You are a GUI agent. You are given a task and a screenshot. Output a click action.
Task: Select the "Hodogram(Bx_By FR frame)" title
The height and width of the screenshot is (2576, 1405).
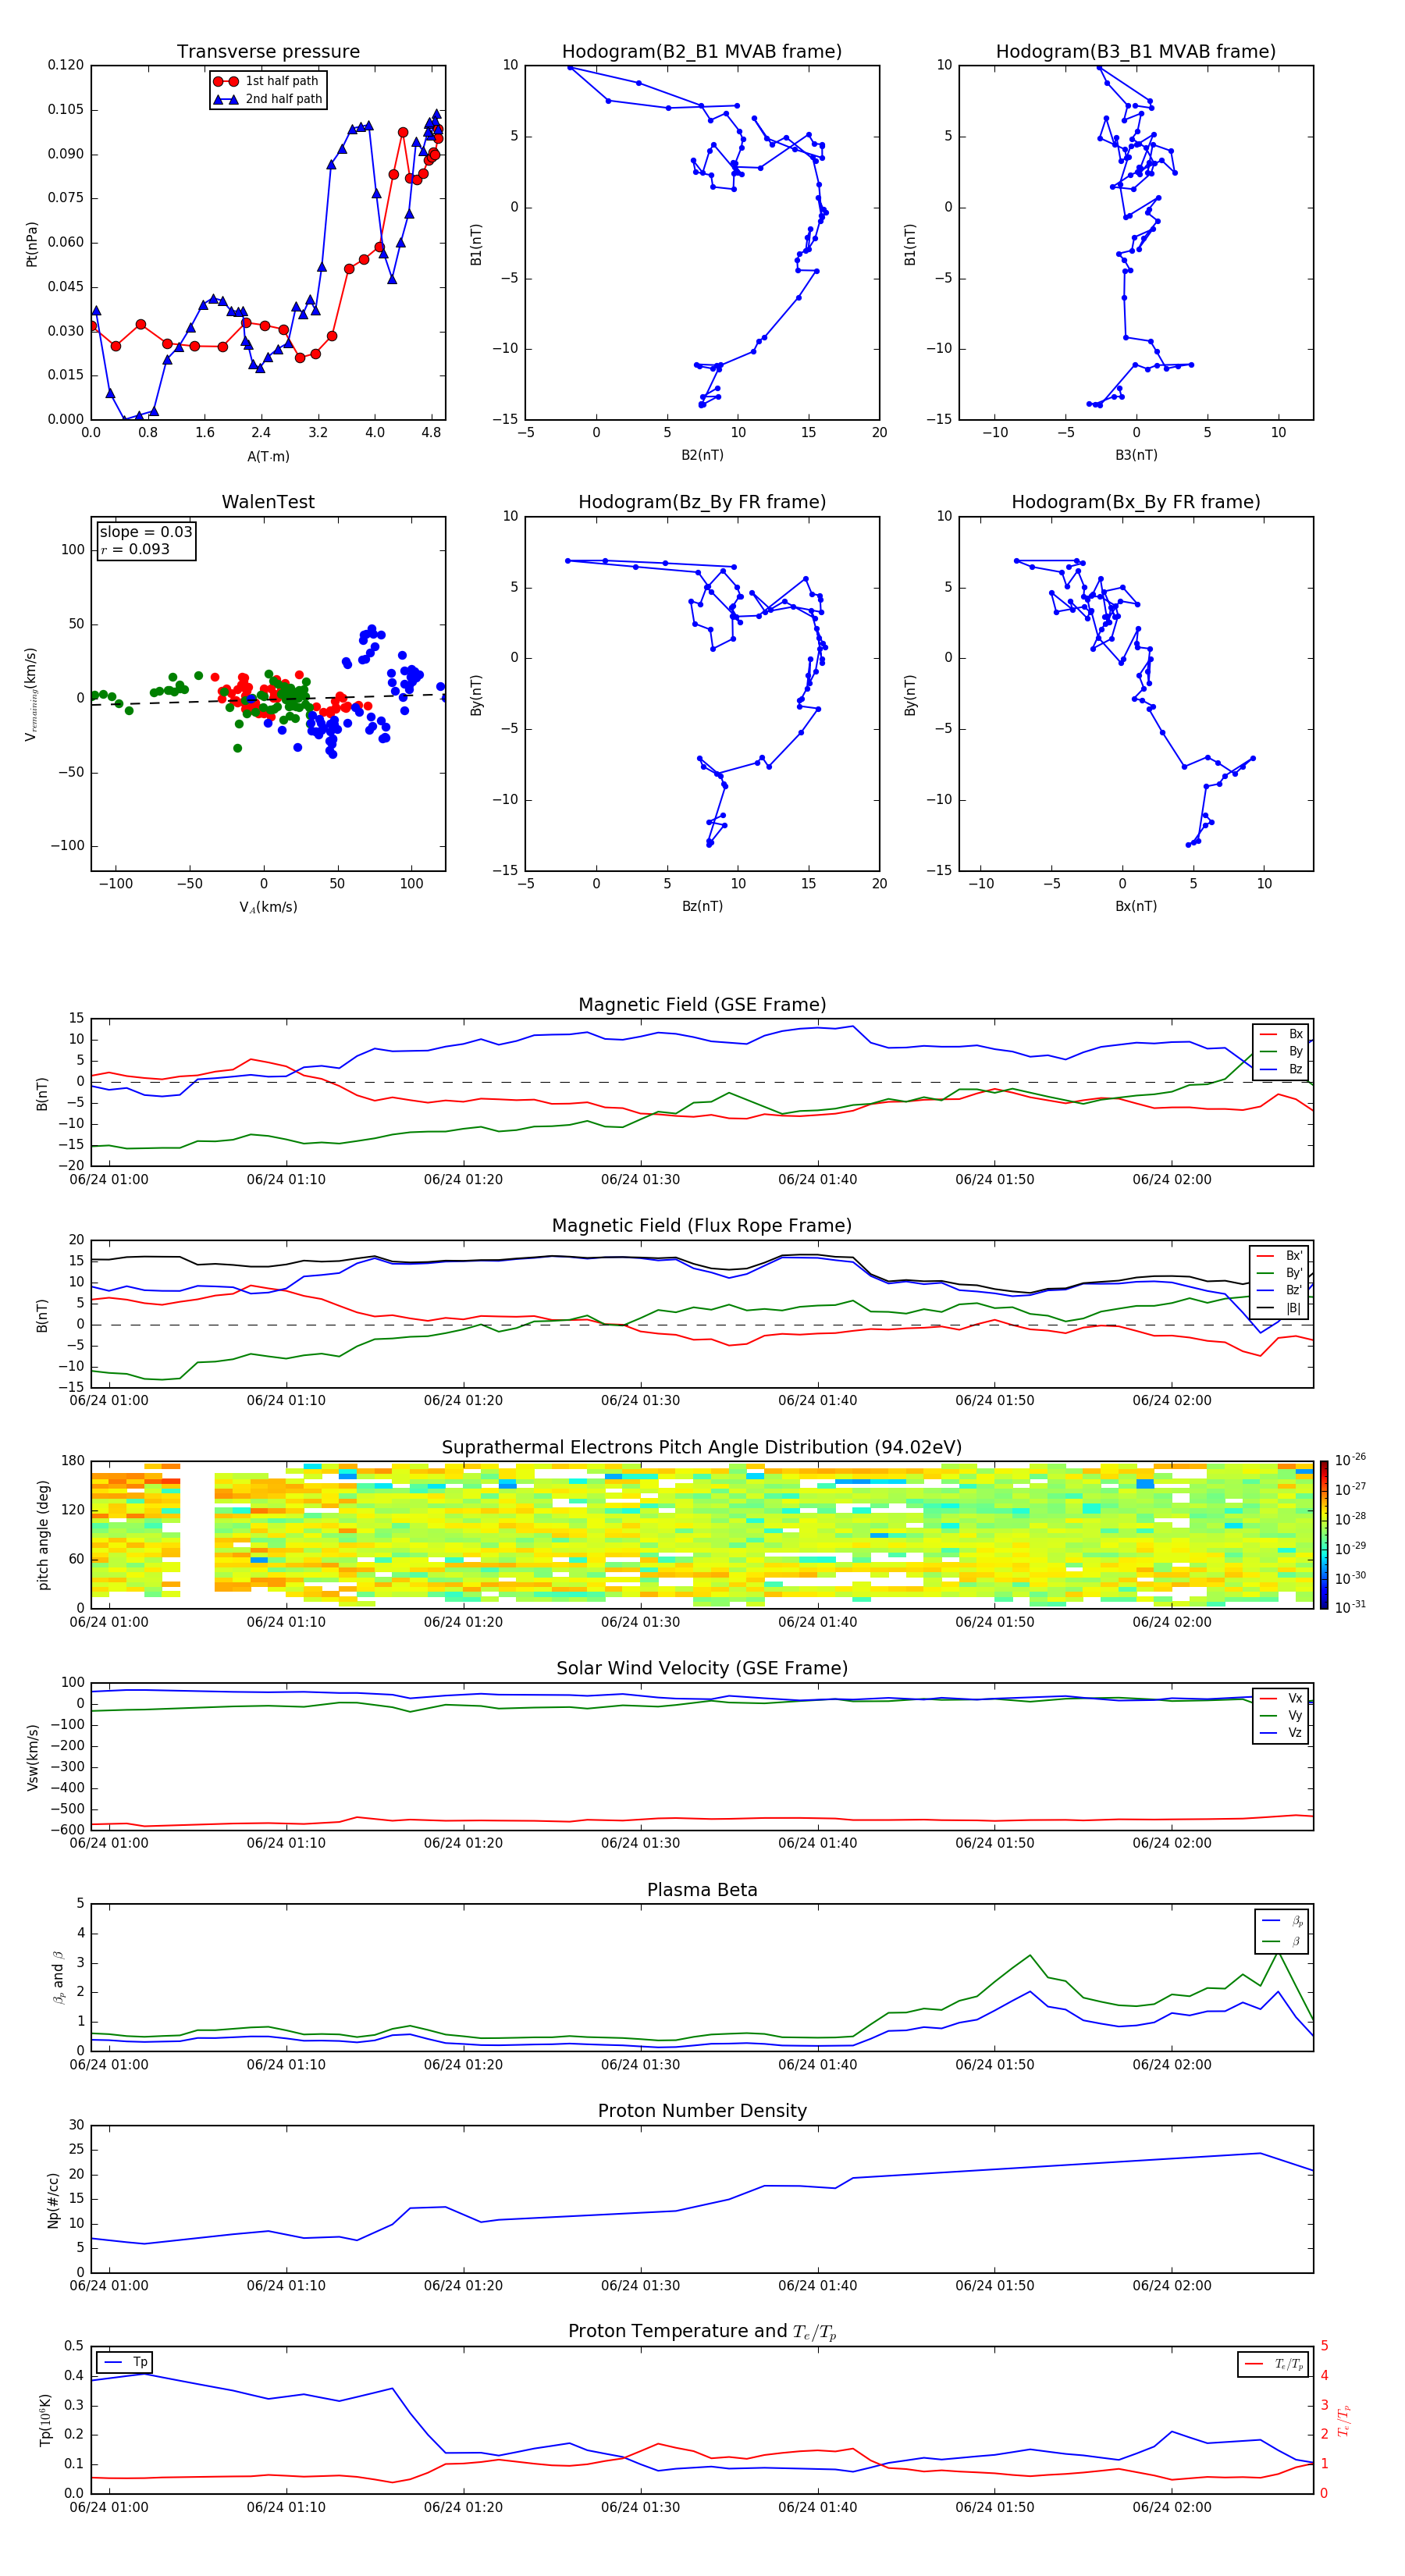point(1136,502)
